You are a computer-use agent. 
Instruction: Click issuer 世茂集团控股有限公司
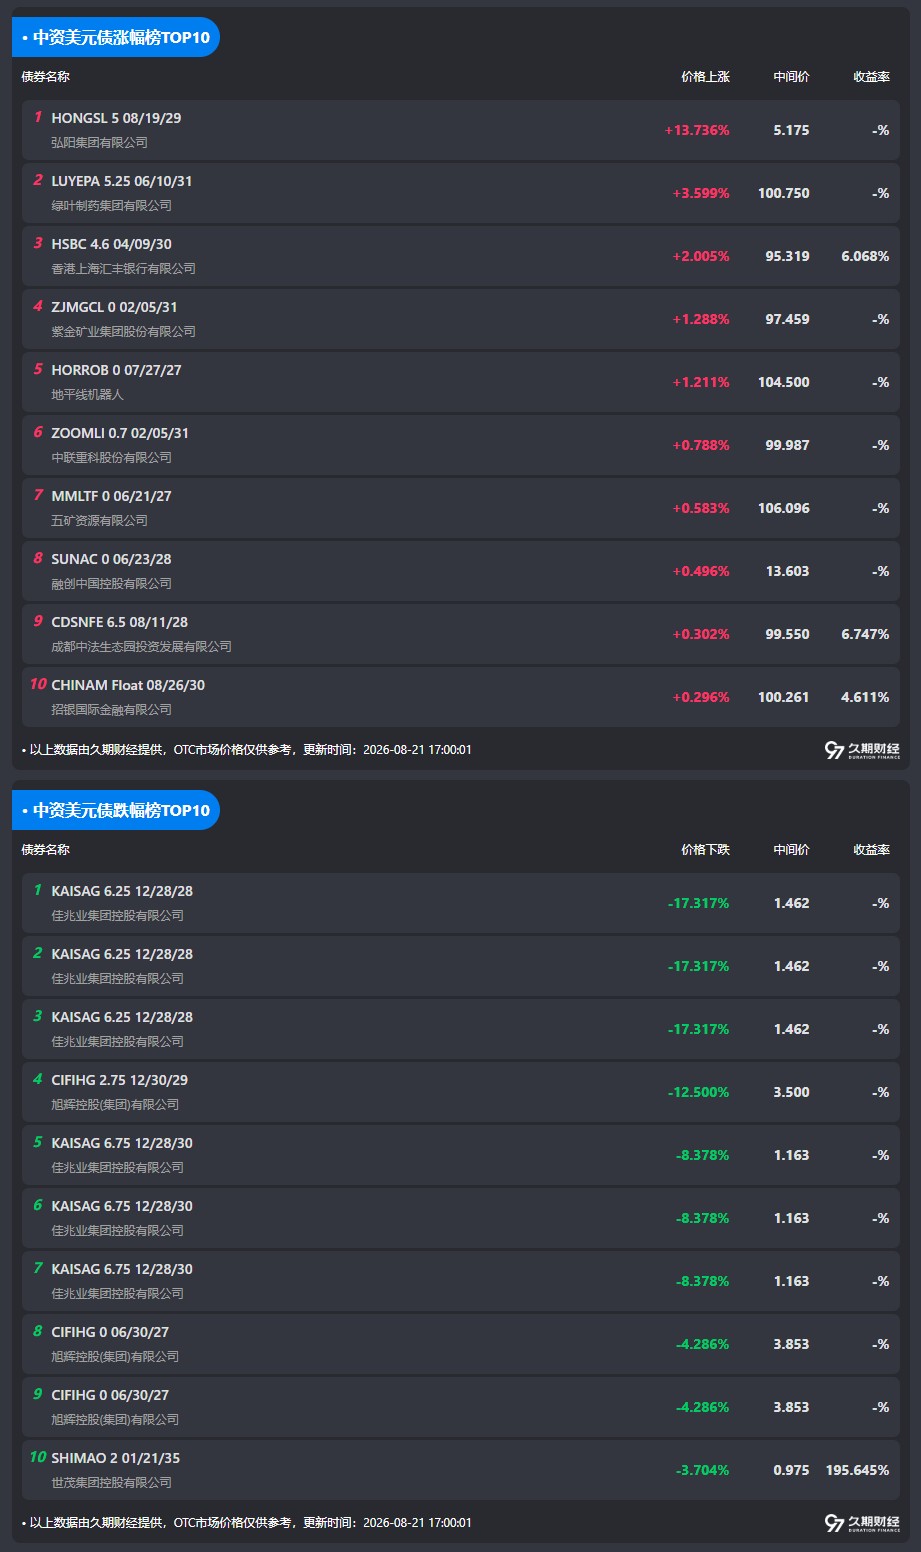tap(111, 1483)
